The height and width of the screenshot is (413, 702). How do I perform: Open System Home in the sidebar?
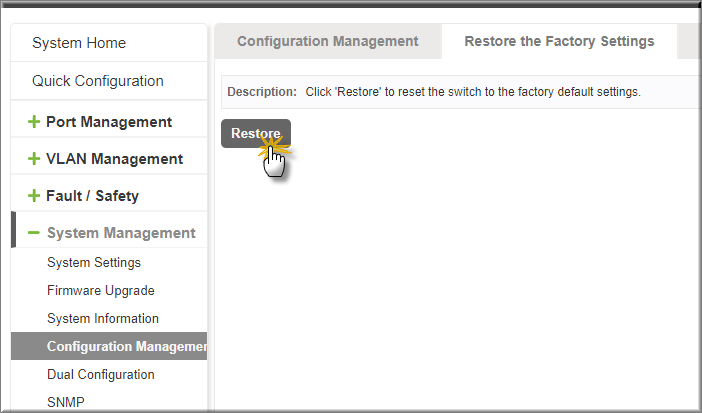[x=109, y=43]
